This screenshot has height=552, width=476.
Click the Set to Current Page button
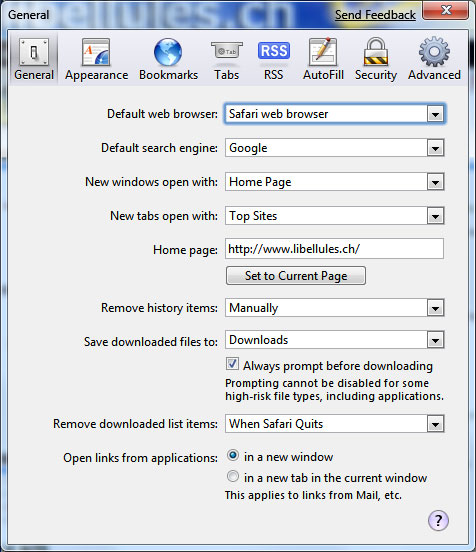coord(296,276)
